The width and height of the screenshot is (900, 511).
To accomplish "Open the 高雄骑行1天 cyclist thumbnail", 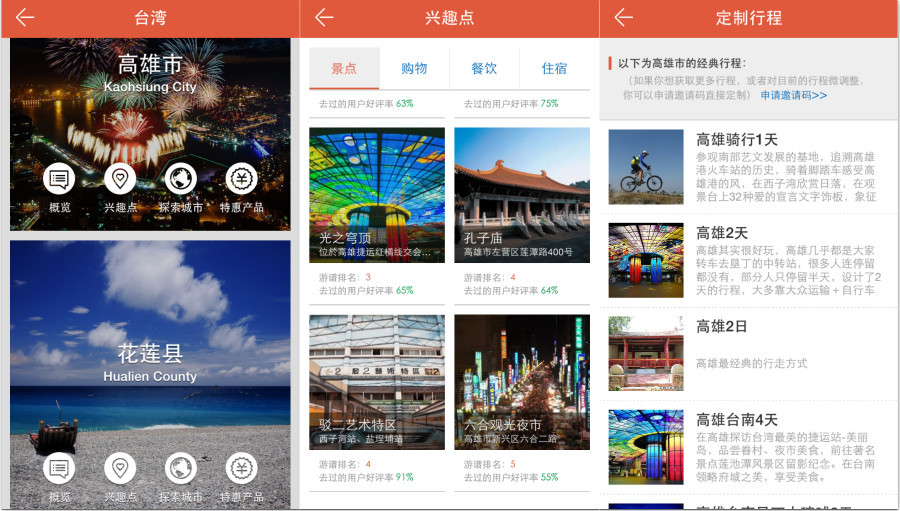I will click(646, 167).
